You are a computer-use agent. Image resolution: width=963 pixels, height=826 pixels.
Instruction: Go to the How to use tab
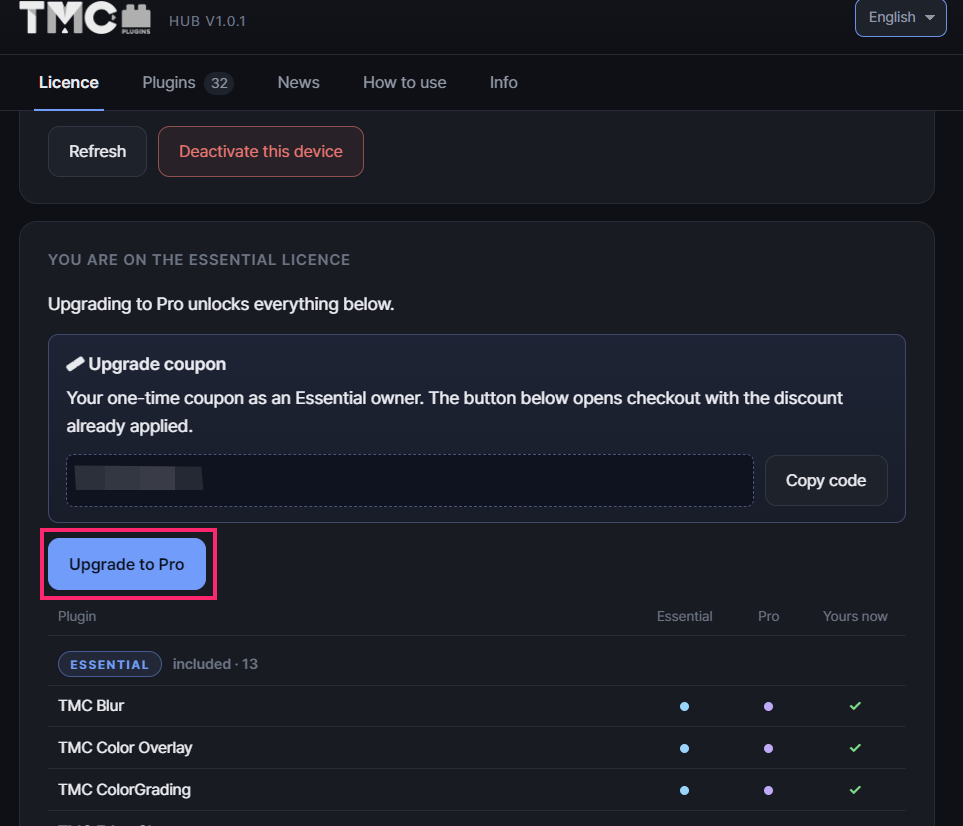coord(405,82)
